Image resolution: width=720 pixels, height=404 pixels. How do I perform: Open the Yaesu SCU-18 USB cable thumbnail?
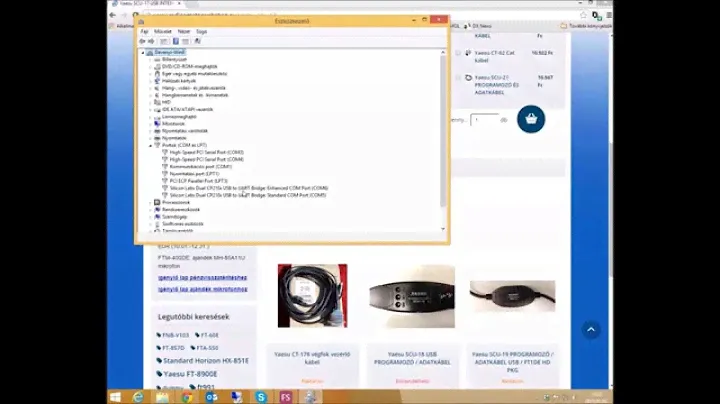click(x=412, y=297)
